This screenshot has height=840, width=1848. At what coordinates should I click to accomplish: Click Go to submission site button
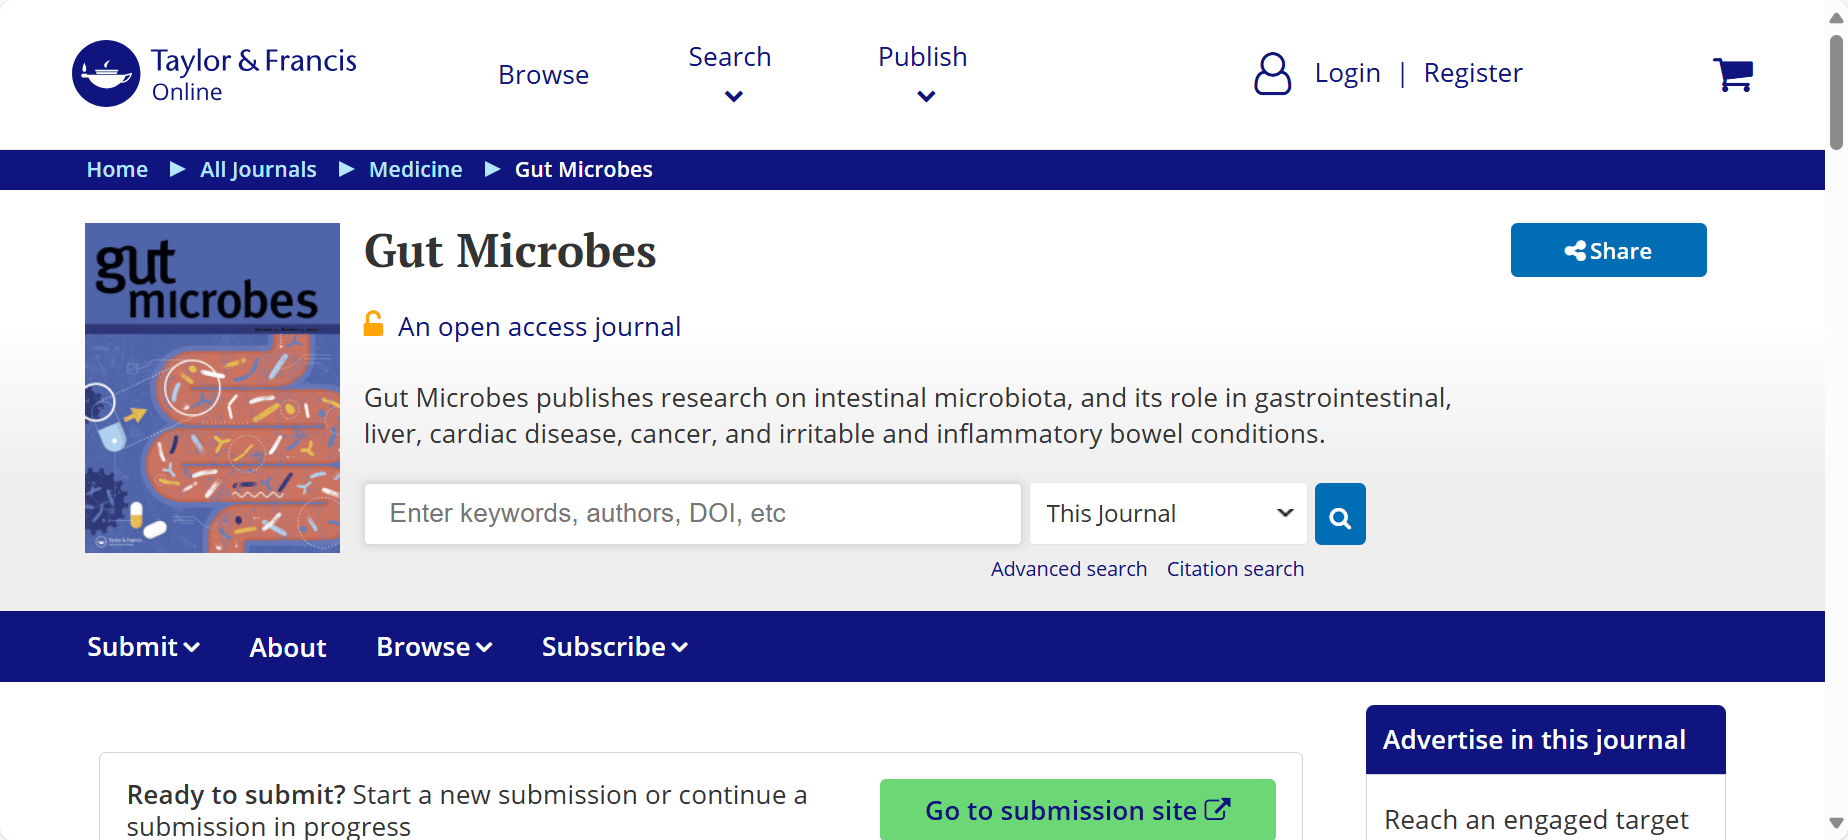pos(1078,810)
